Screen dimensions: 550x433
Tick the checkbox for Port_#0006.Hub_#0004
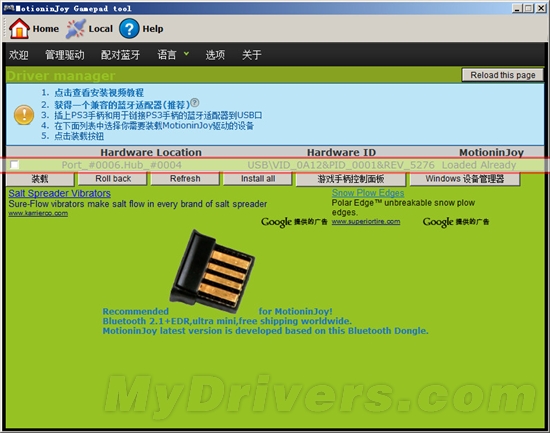pos(14,165)
